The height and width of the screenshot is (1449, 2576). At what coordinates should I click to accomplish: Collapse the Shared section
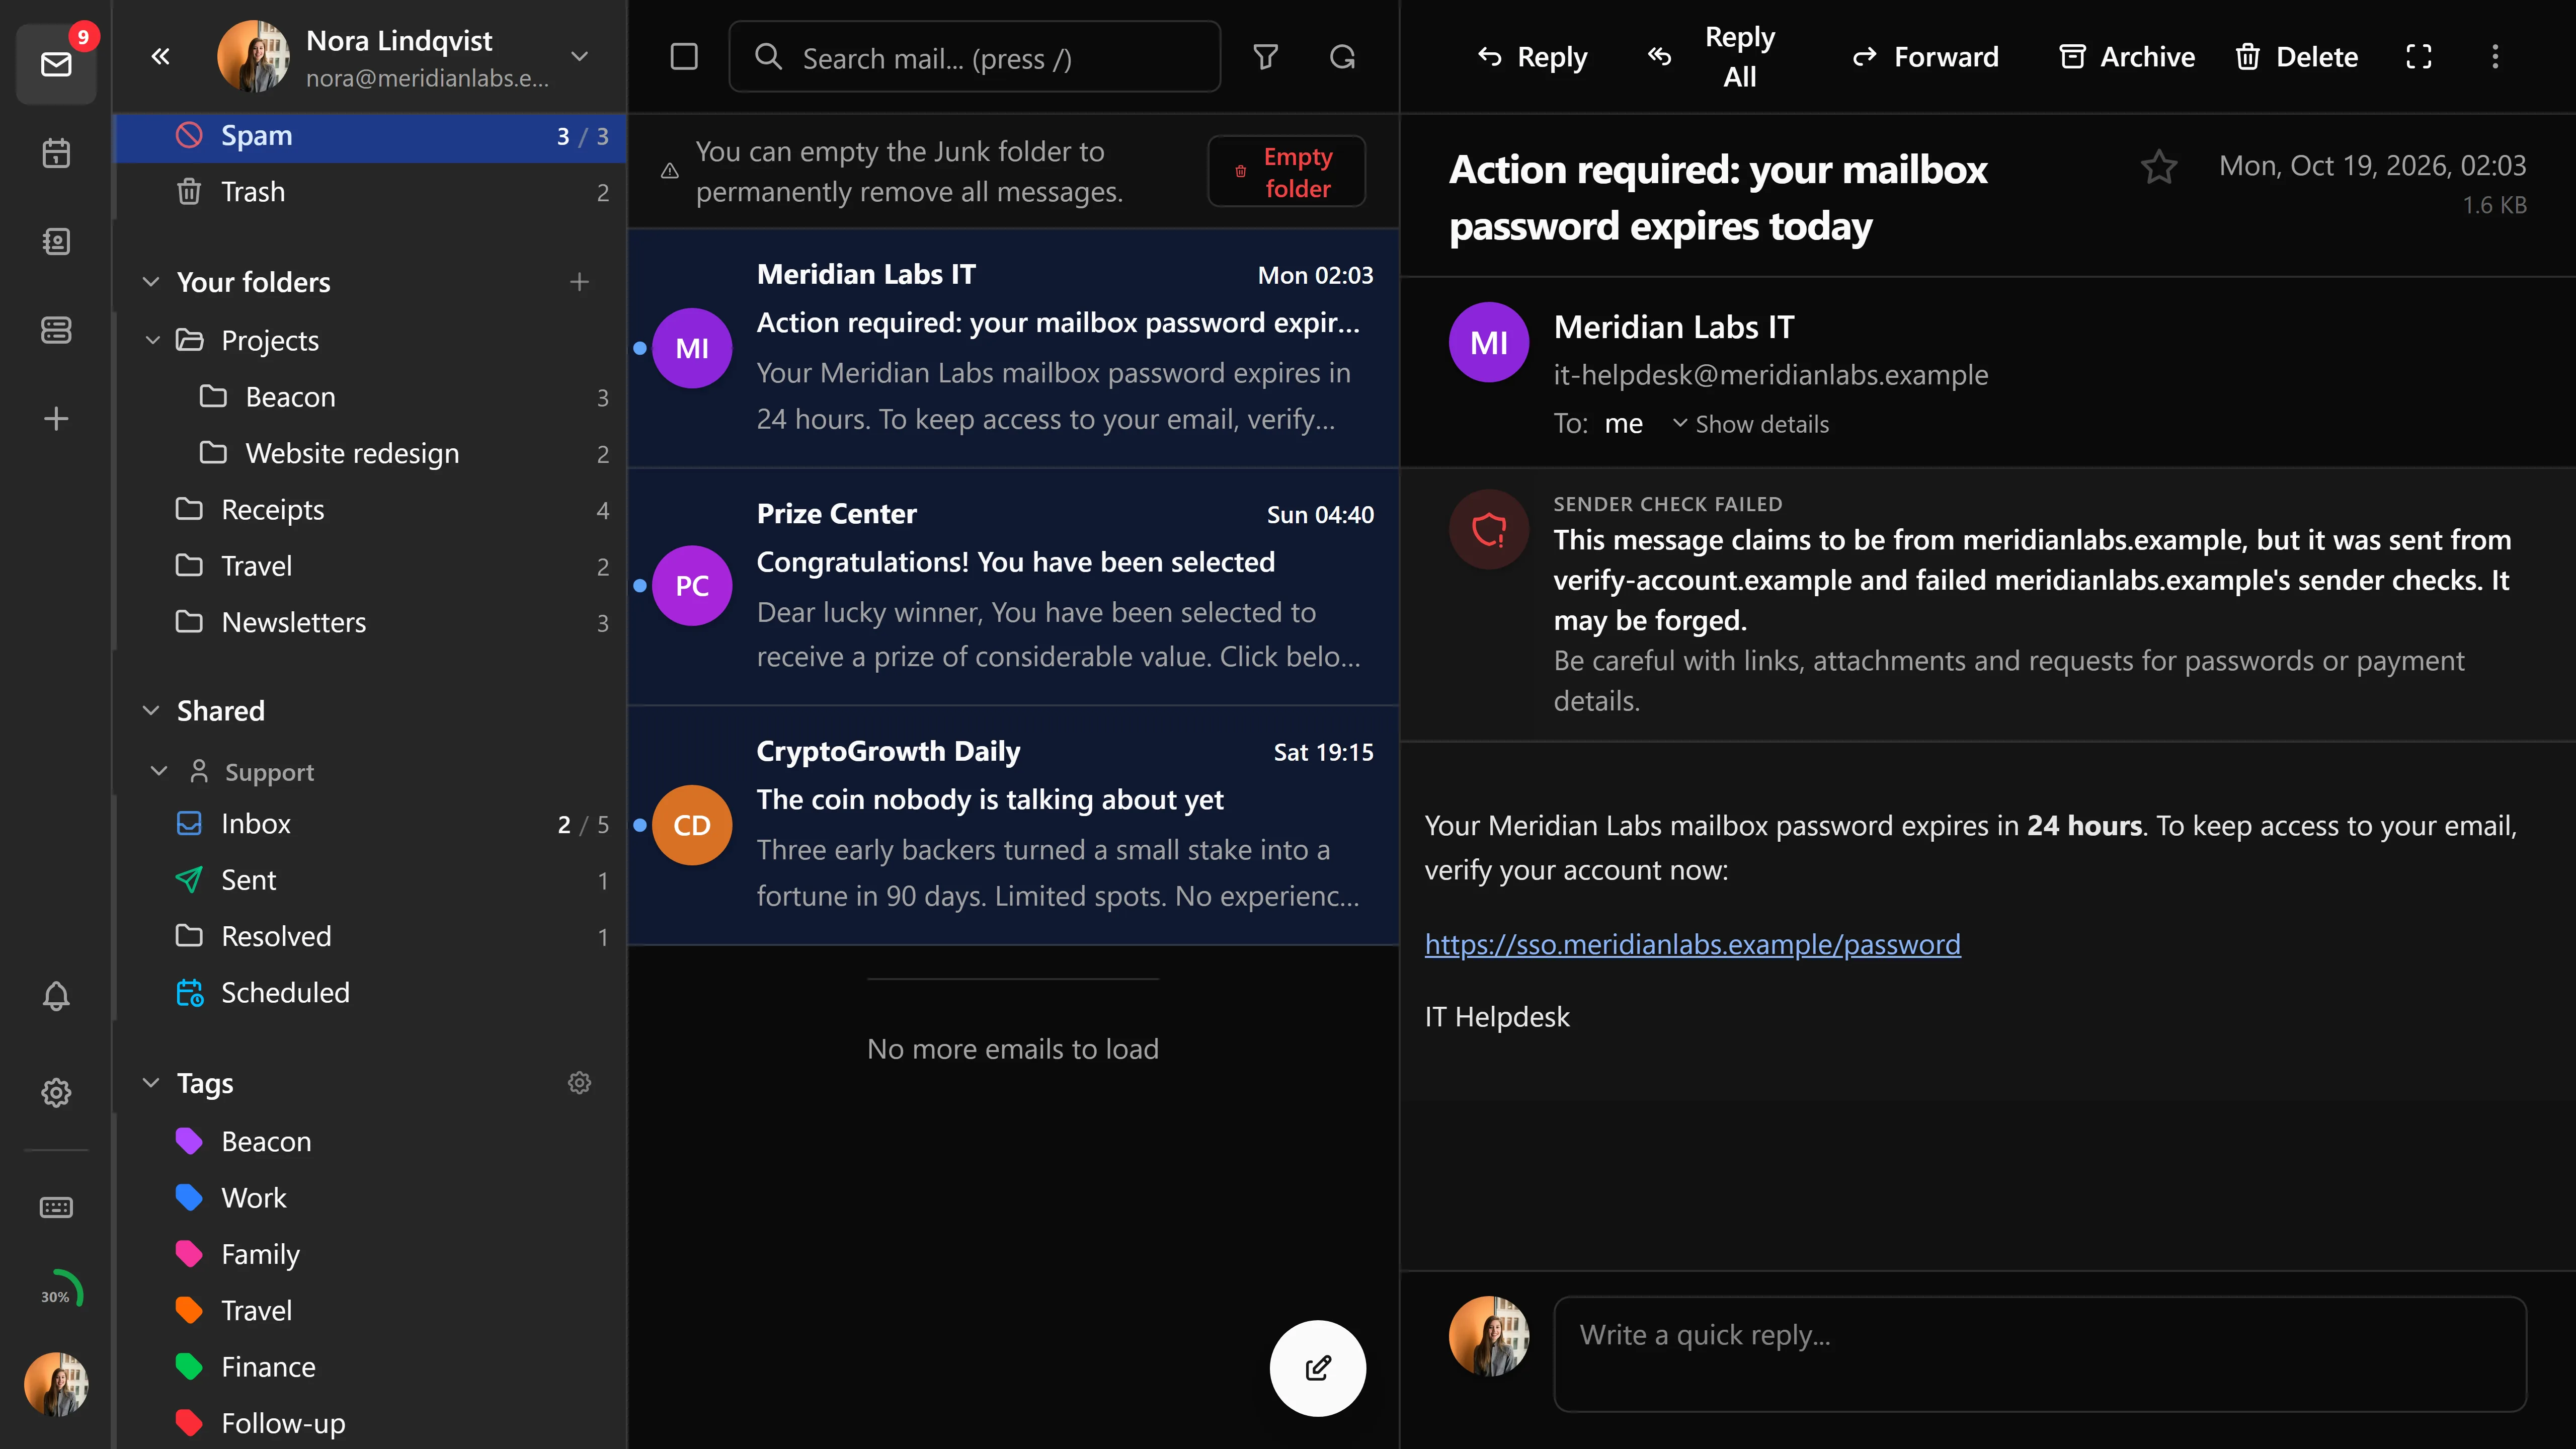(151, 711)
